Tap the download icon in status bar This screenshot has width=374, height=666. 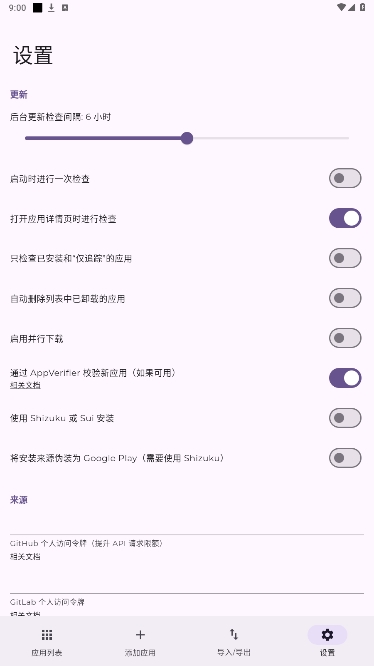pyautogui.click(x=51, y=8)
